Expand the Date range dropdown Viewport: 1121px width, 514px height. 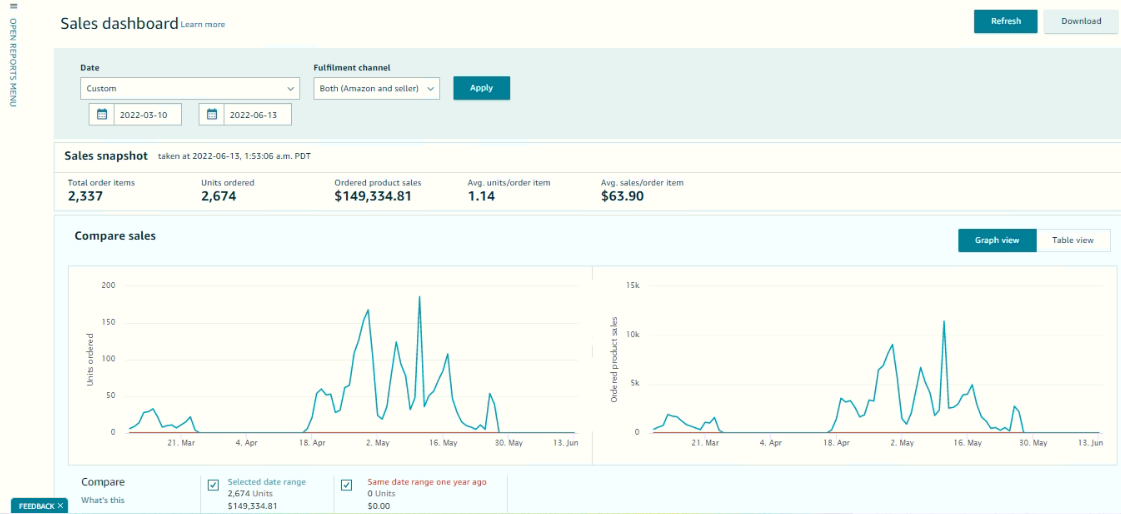[x=189, y=89]
